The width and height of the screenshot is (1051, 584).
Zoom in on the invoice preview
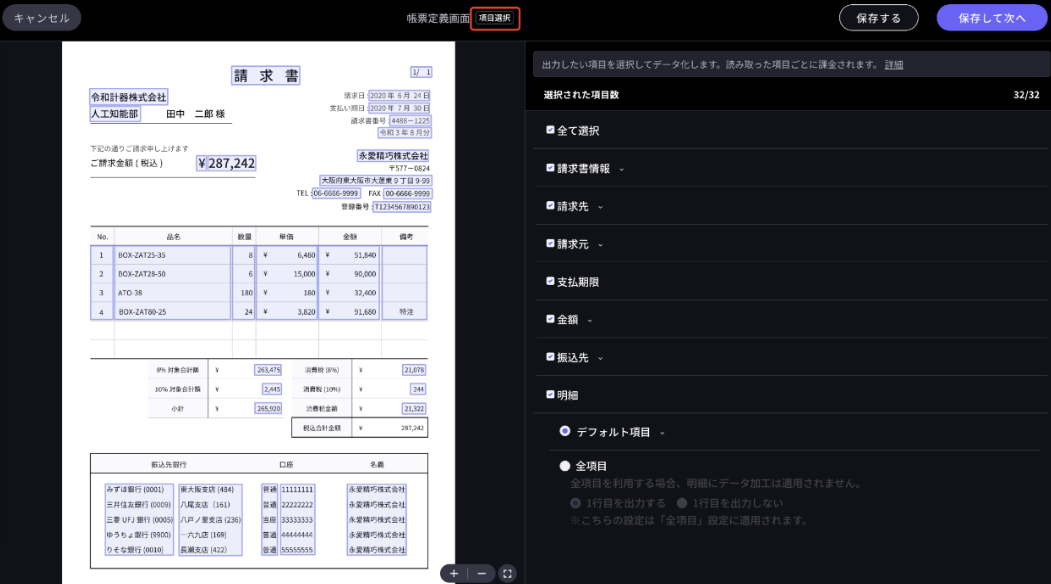(454, 573)
